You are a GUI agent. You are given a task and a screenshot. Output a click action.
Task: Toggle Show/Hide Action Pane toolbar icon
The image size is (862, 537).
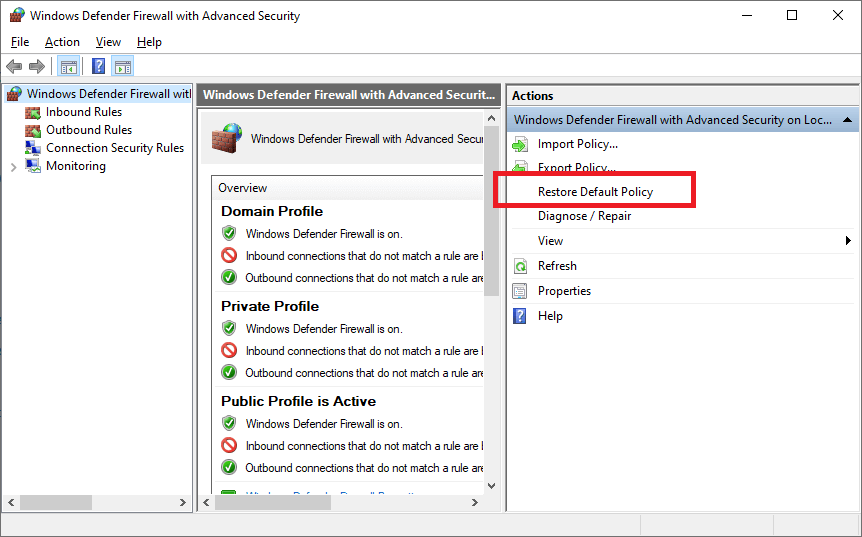123,67
